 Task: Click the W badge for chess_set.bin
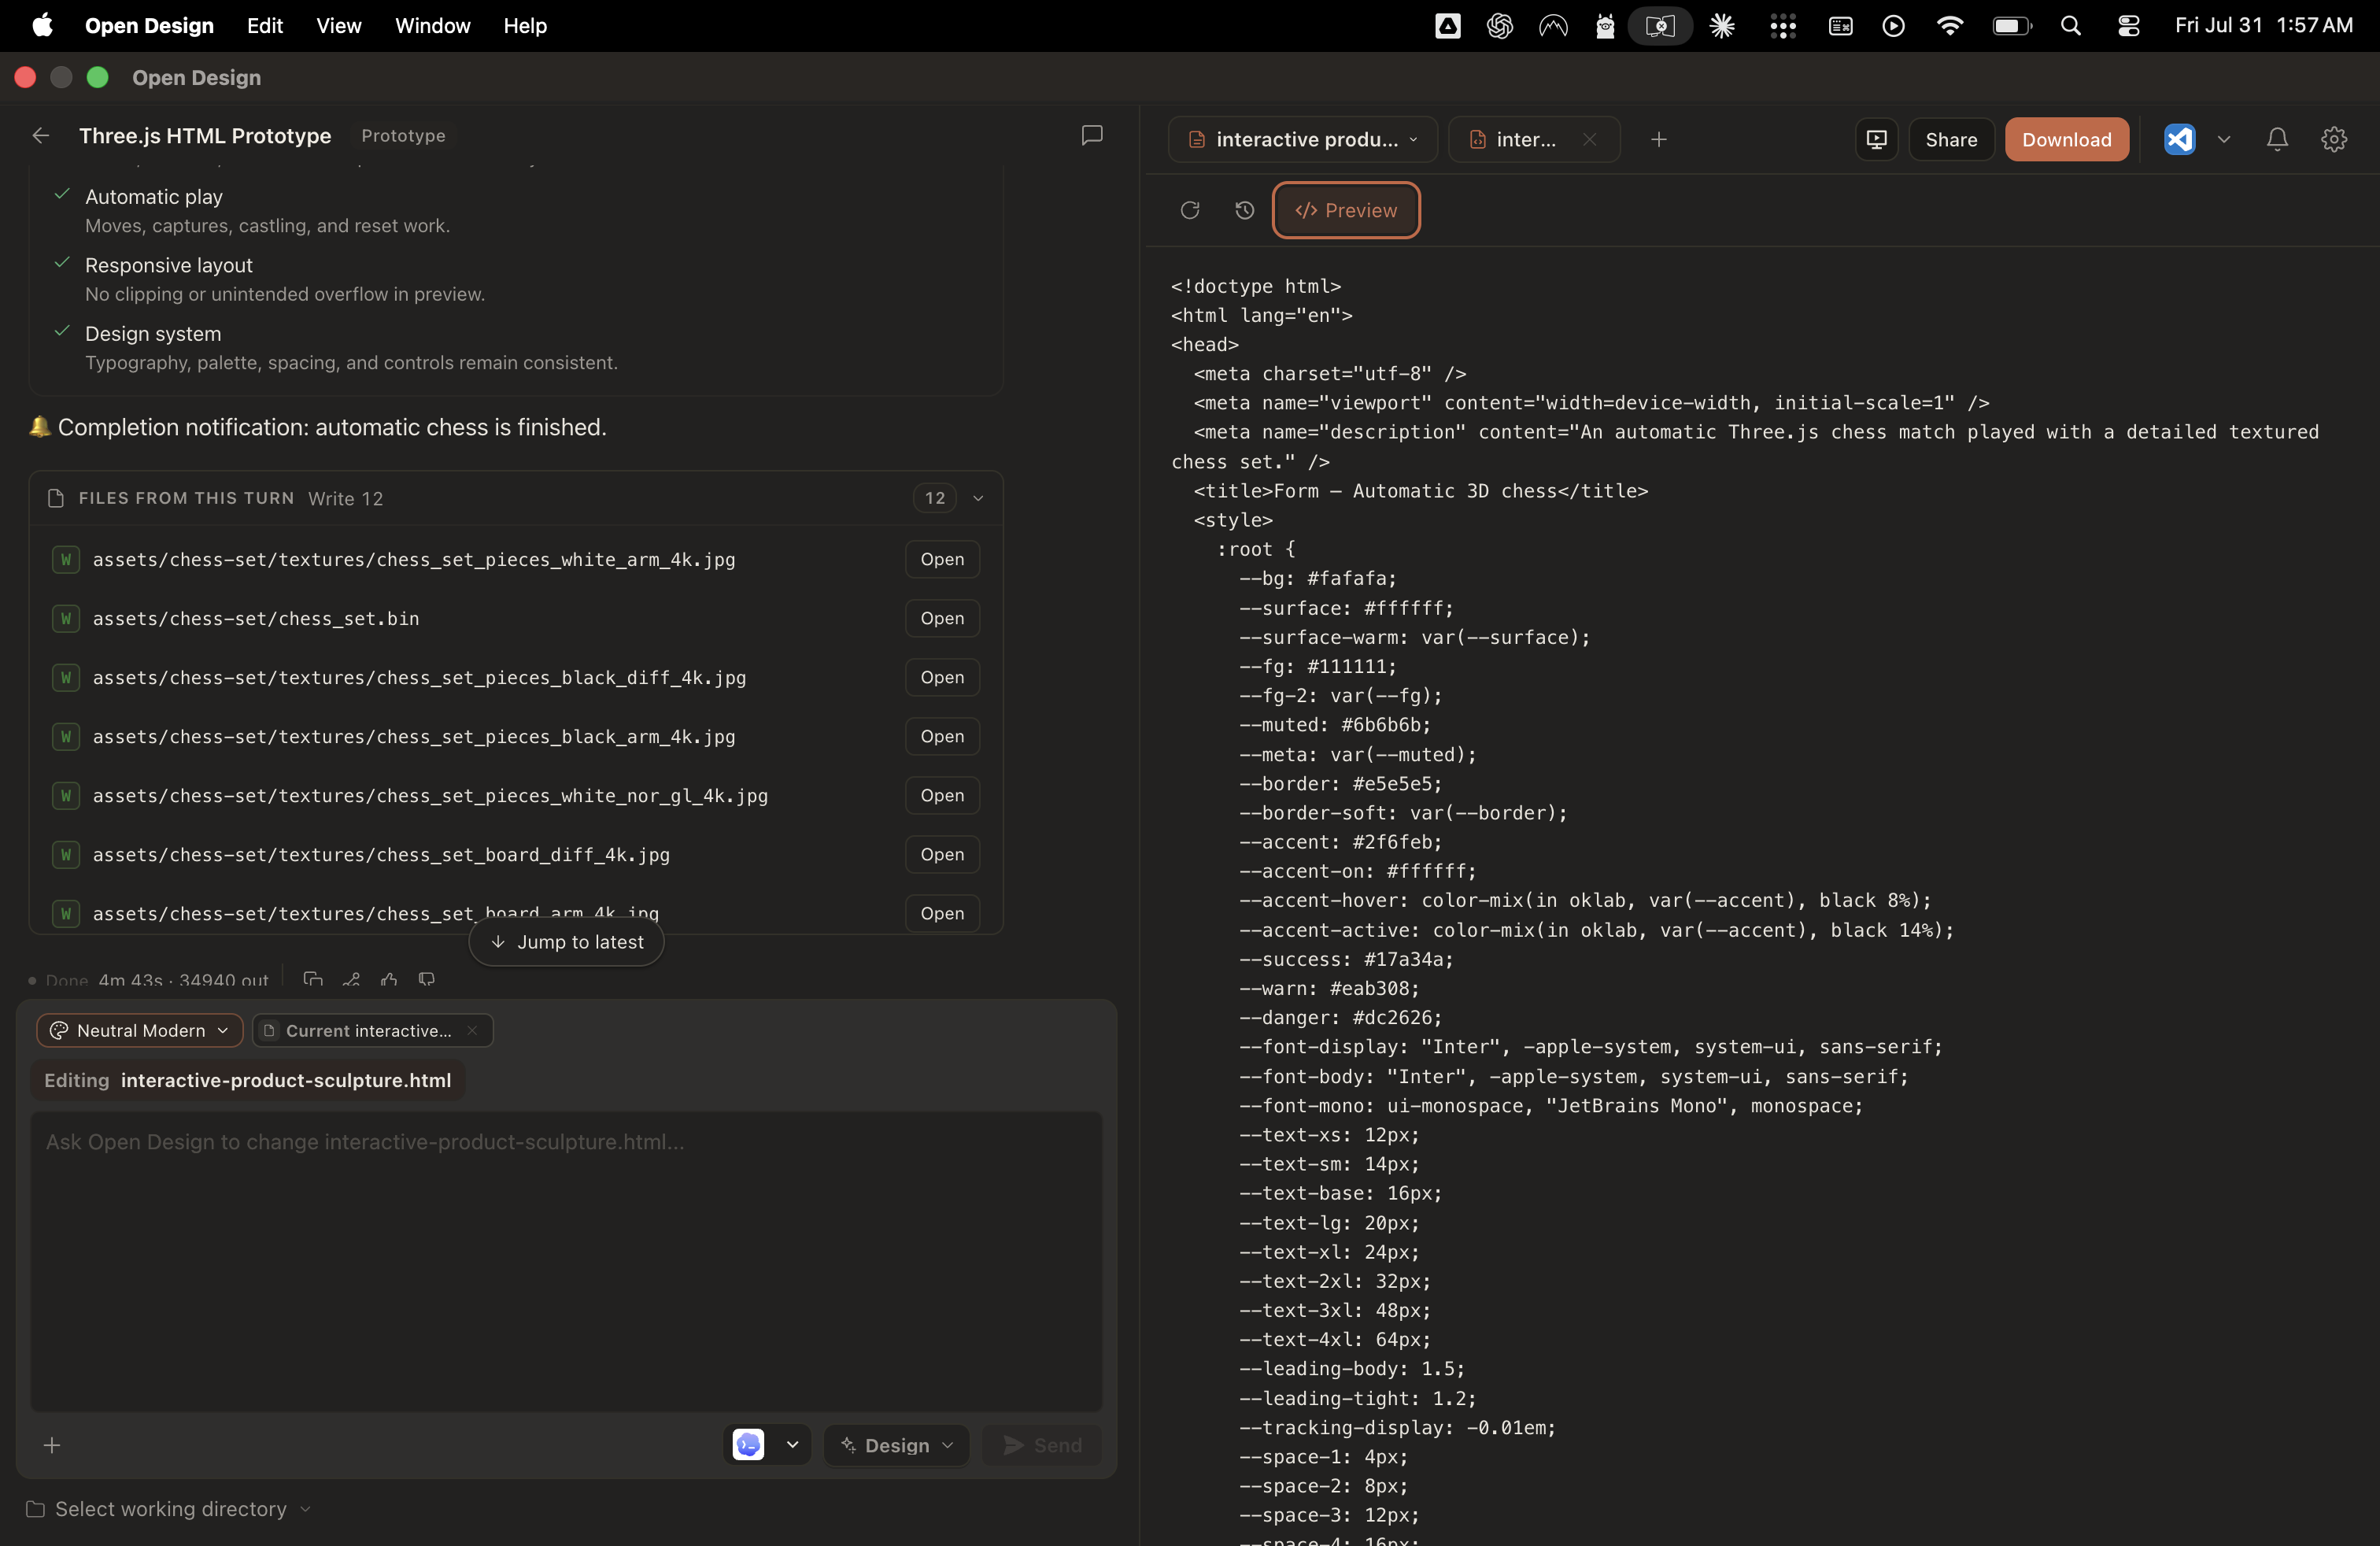click(x=66, y=618)
